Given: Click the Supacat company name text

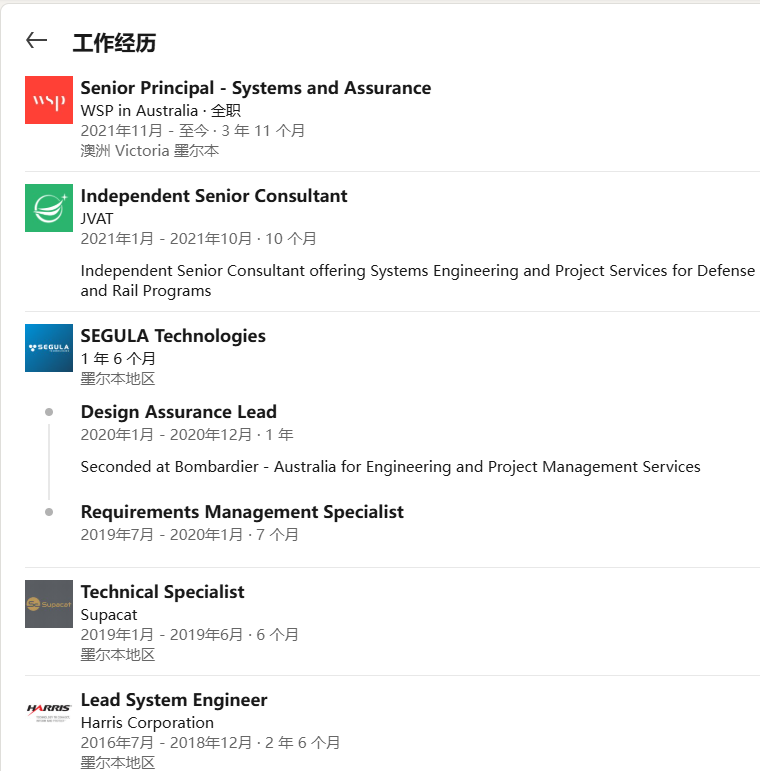Looking at the screenshot, I should [x=109, y=614].
